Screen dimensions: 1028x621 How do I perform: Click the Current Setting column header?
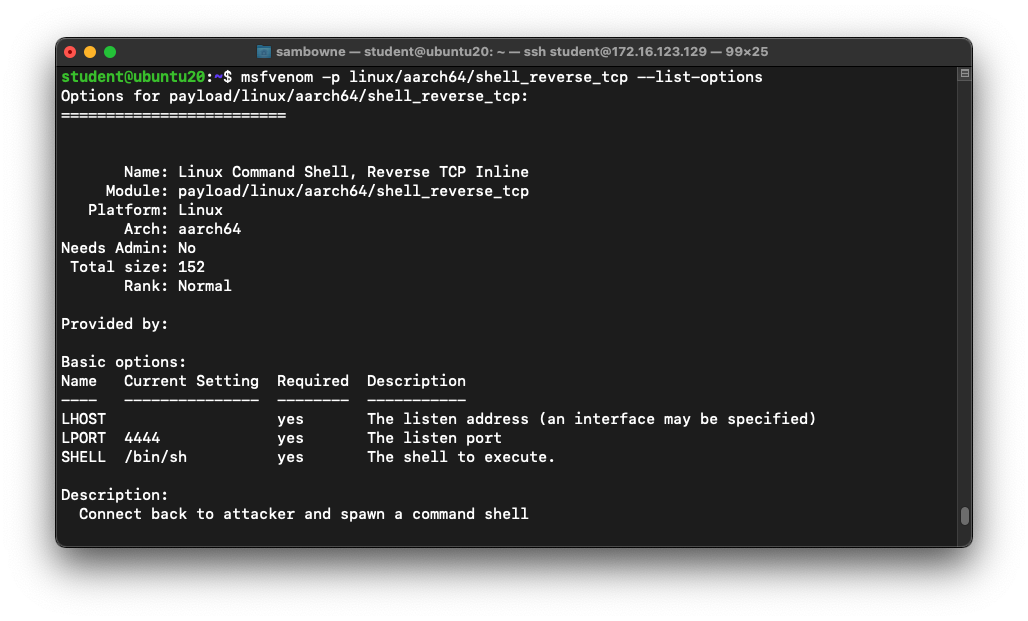click(191, 381)
